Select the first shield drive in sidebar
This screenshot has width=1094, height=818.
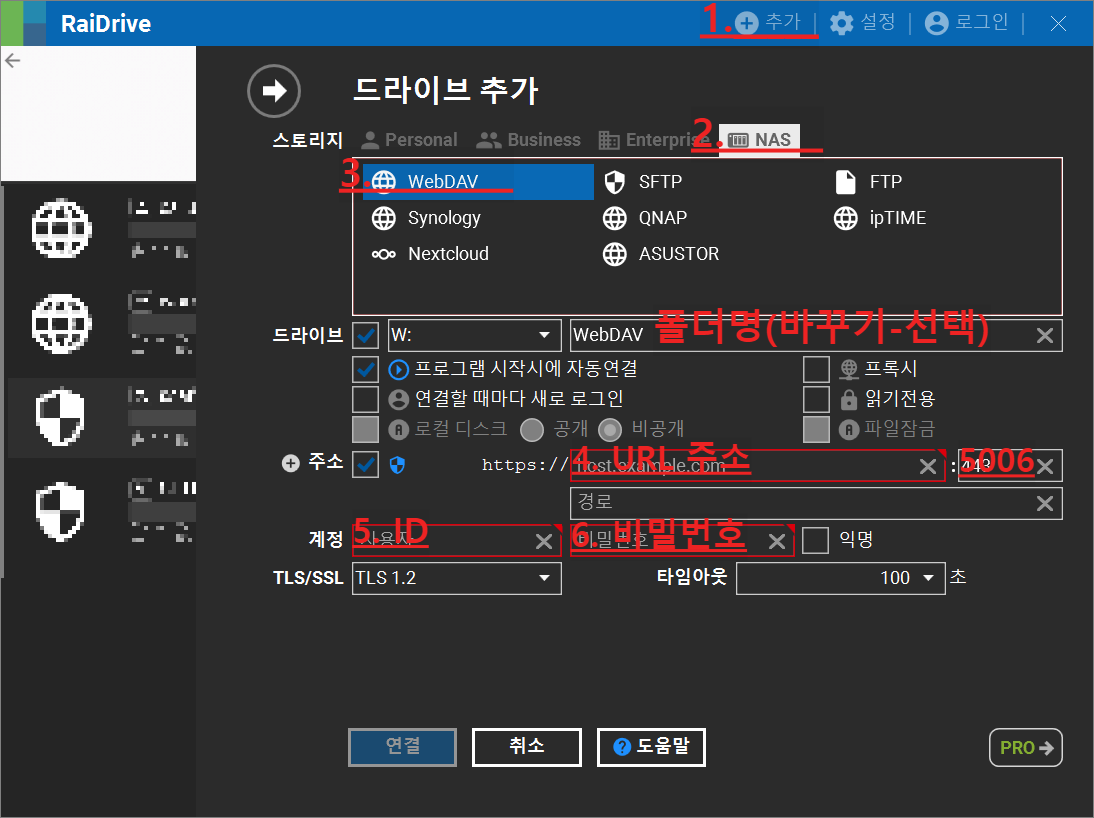(101, 417)
